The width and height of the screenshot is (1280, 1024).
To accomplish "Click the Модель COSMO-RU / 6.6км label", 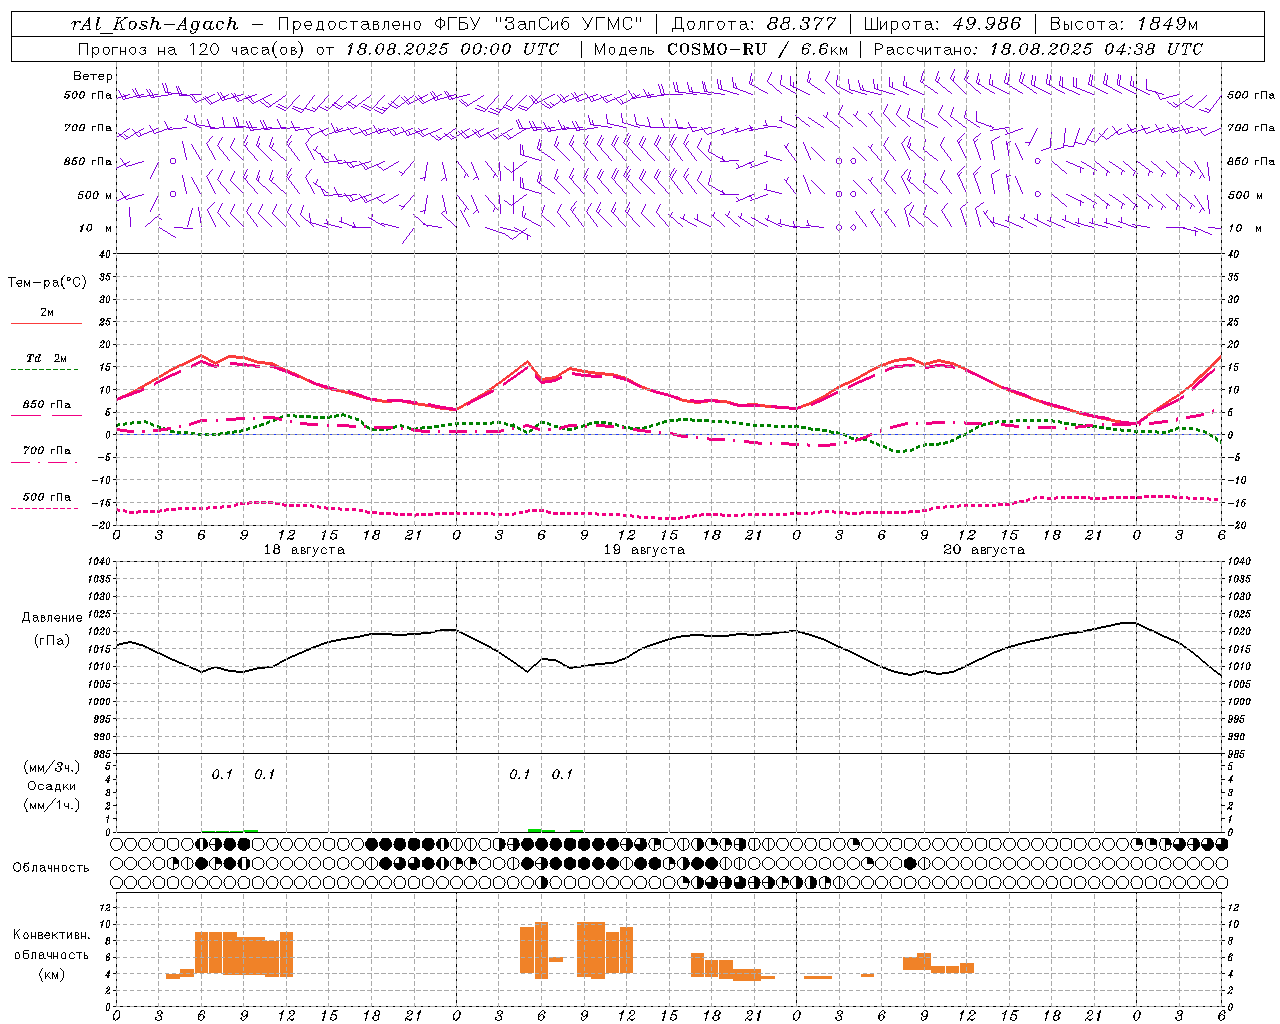I will pos(720,49).
